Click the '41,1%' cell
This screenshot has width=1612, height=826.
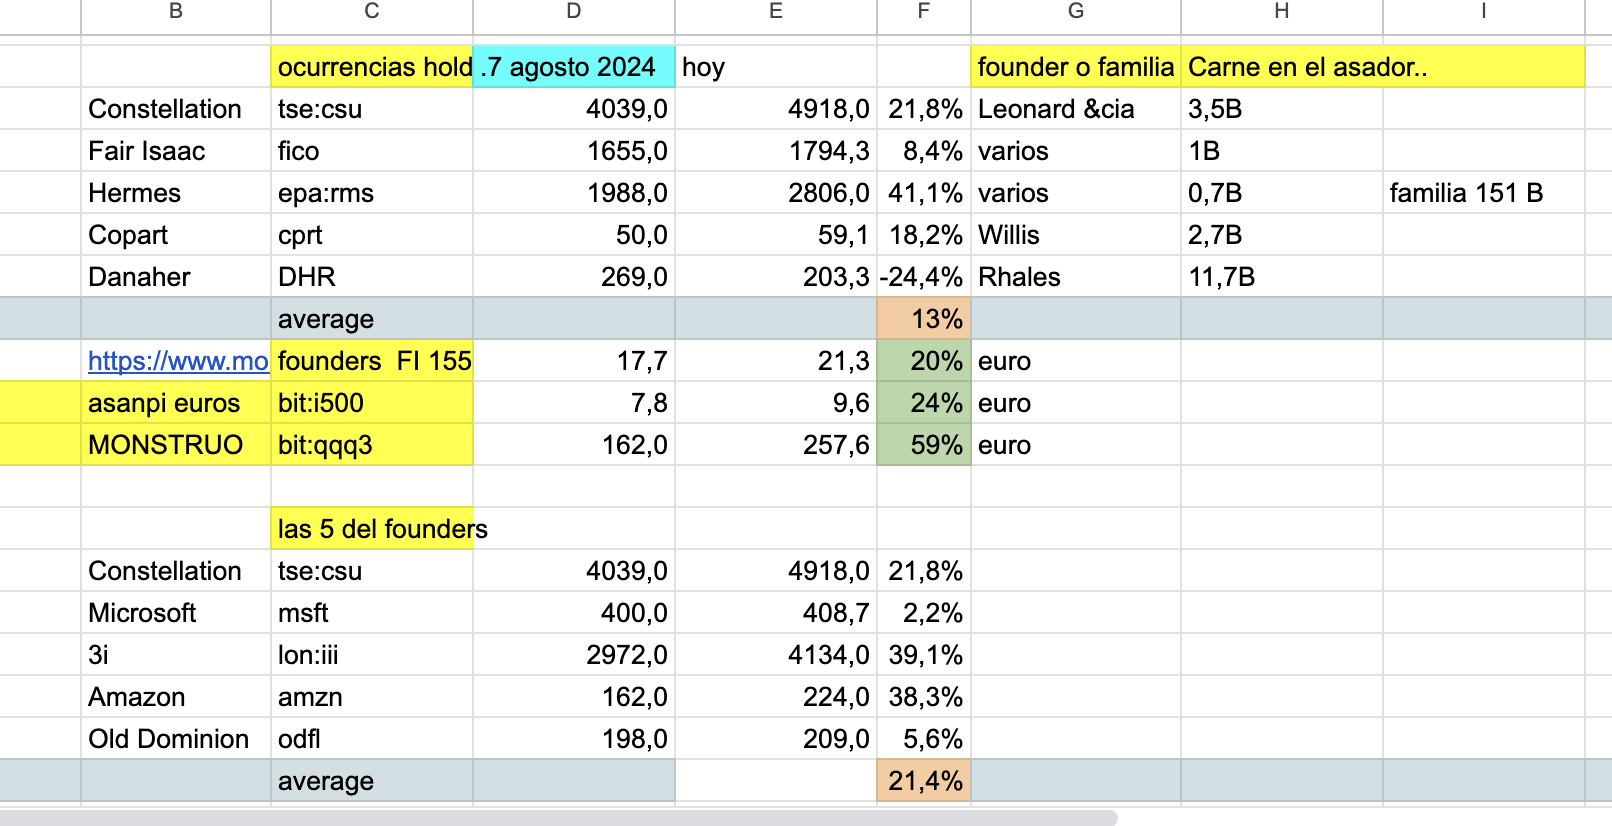924,193
